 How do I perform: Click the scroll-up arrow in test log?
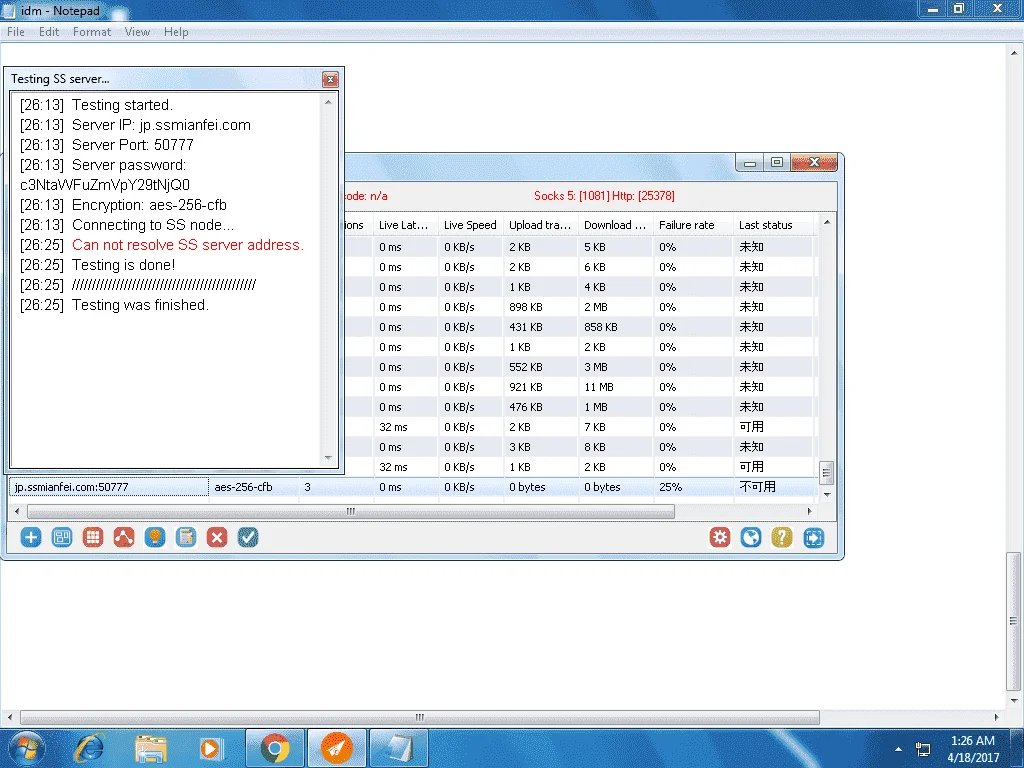(328, 103)
